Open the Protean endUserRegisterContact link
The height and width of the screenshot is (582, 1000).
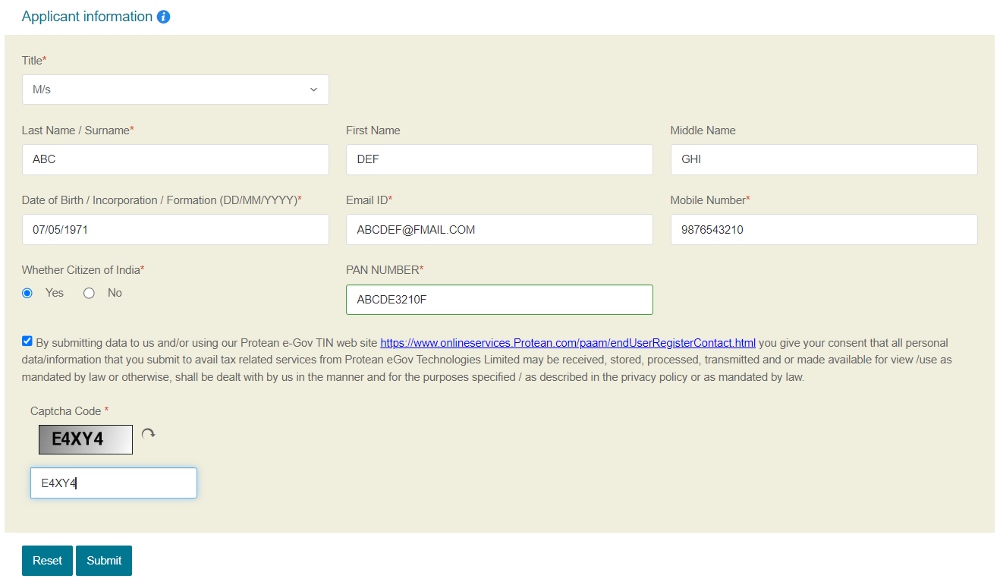[568, 343]
